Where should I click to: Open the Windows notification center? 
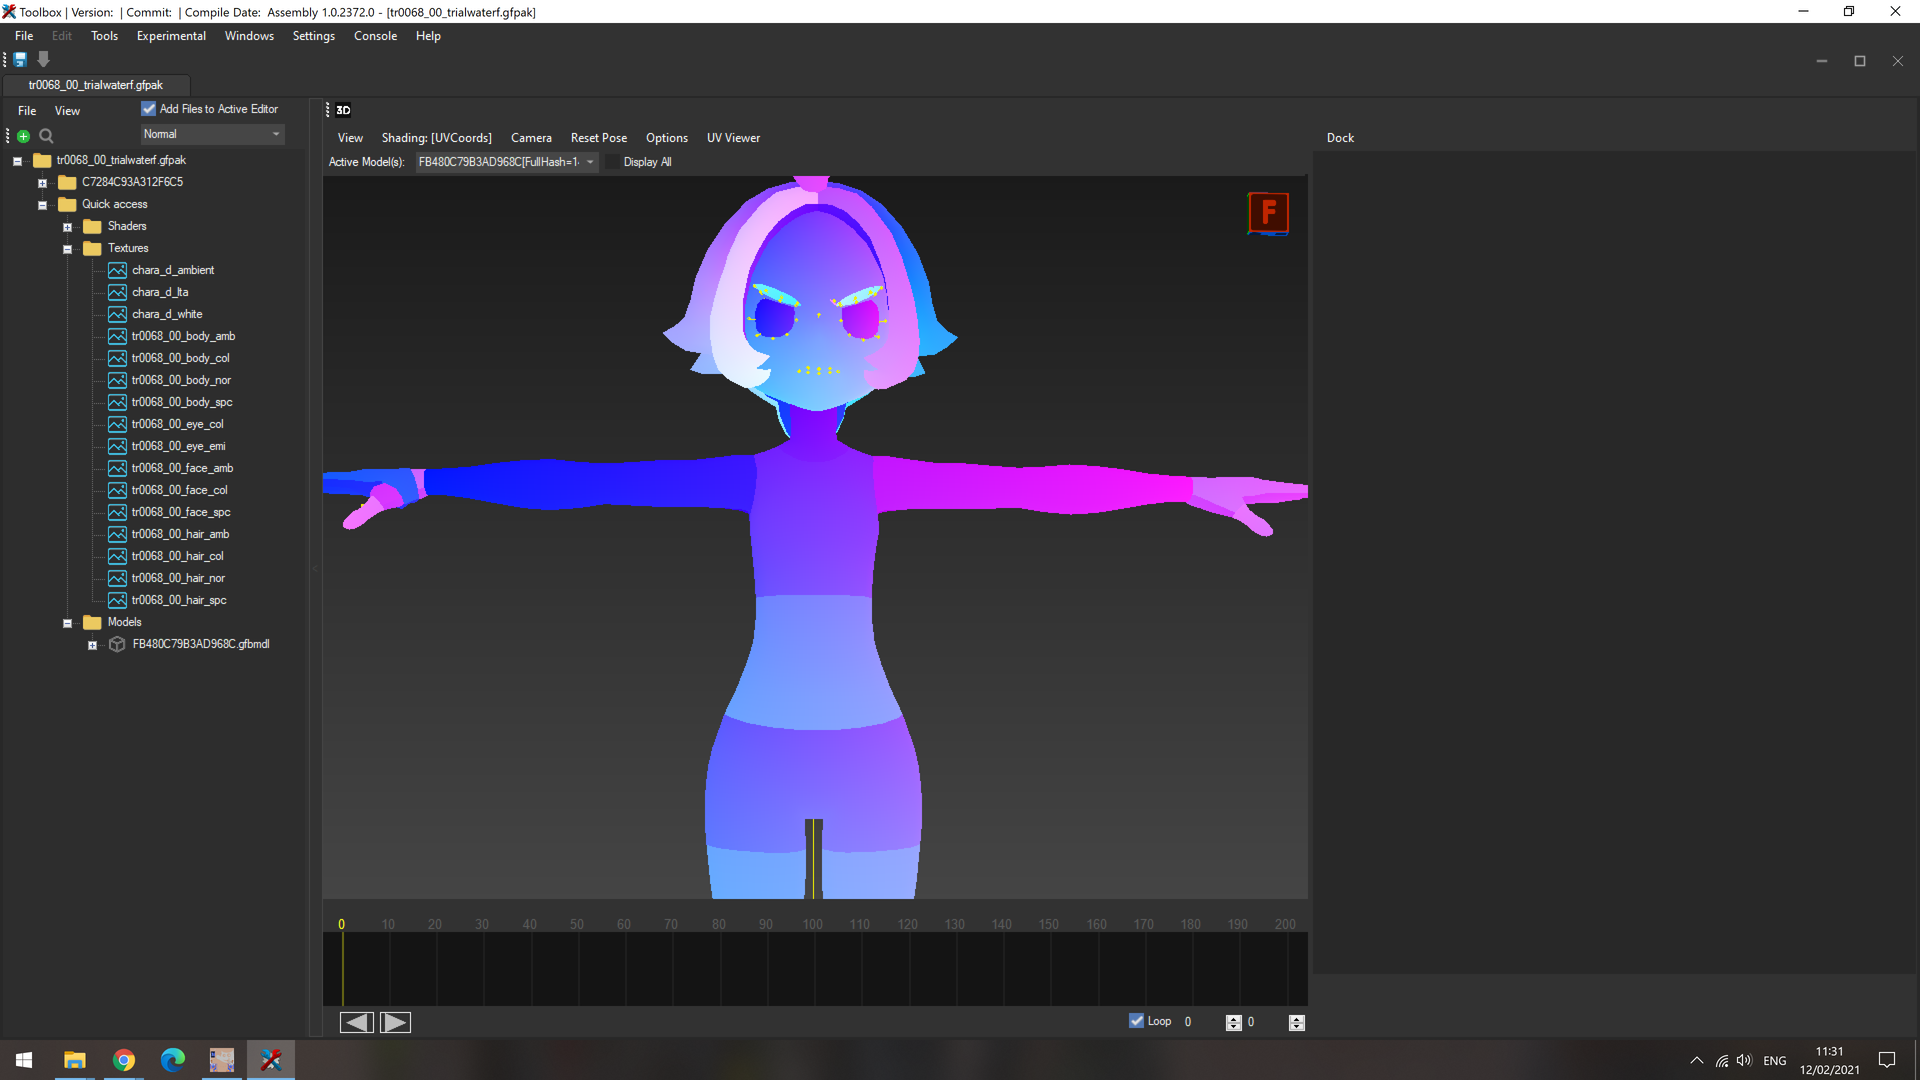click(x=1887, y=1060)
